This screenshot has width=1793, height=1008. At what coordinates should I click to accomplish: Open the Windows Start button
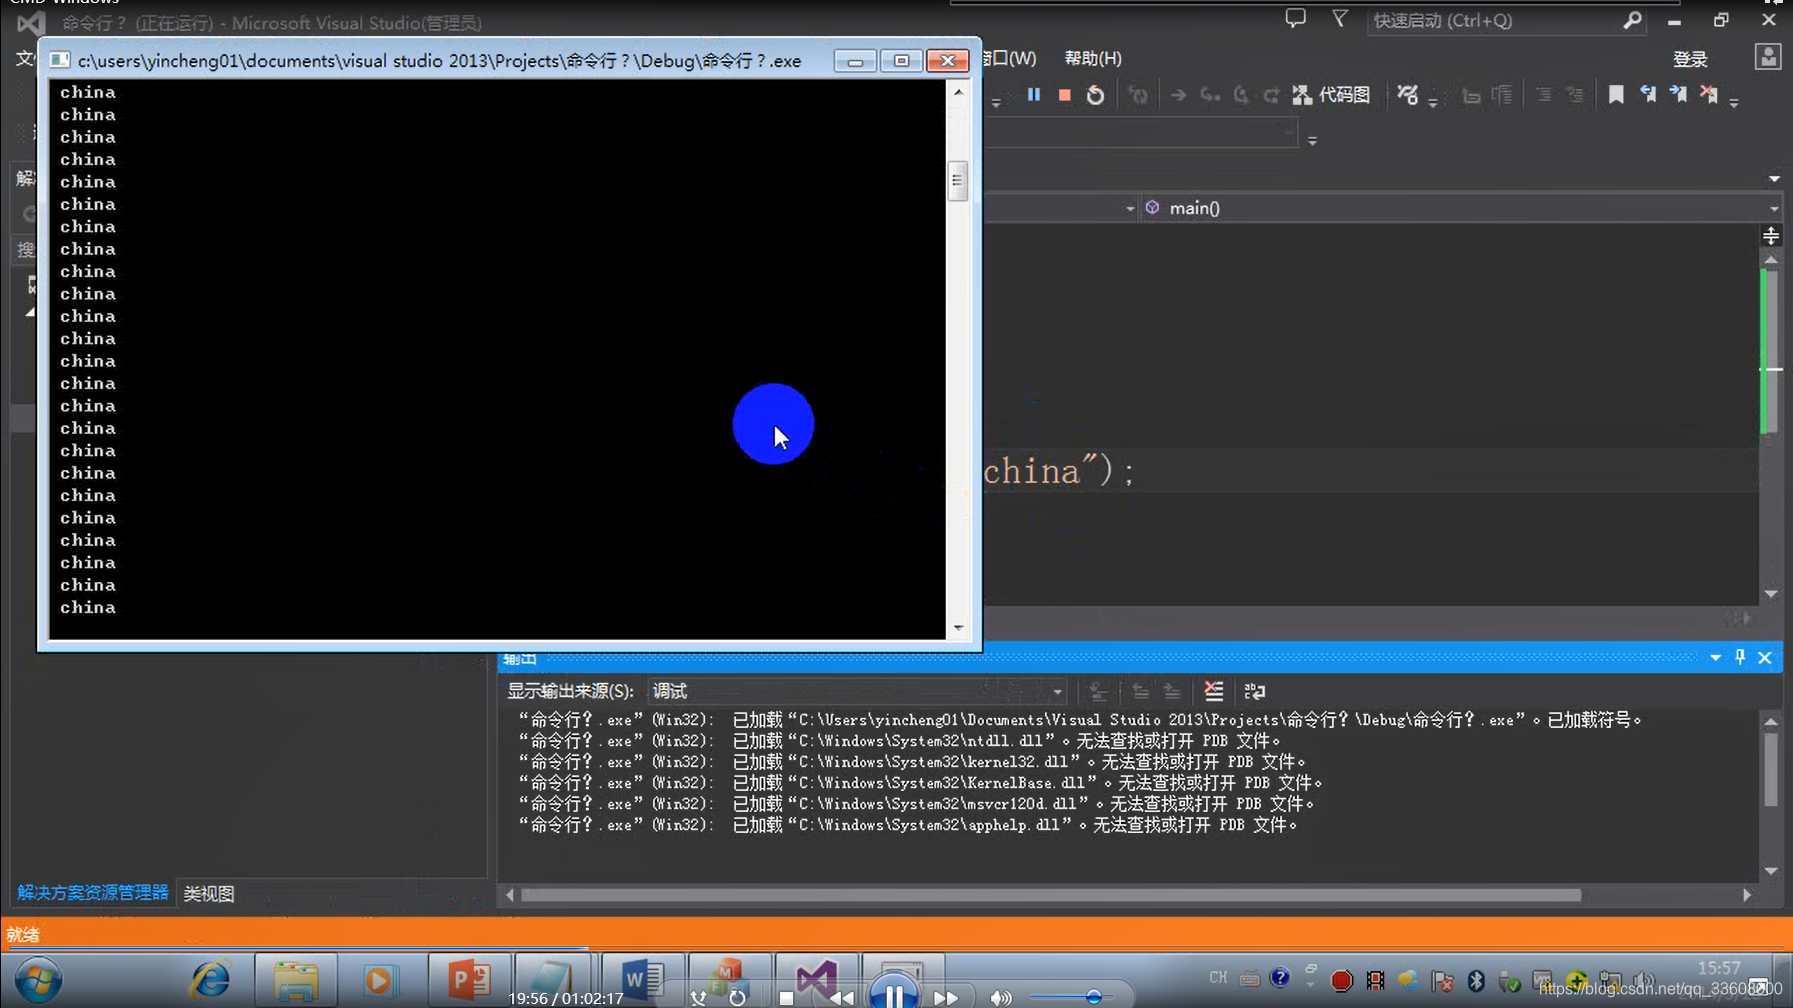point(38,981)
